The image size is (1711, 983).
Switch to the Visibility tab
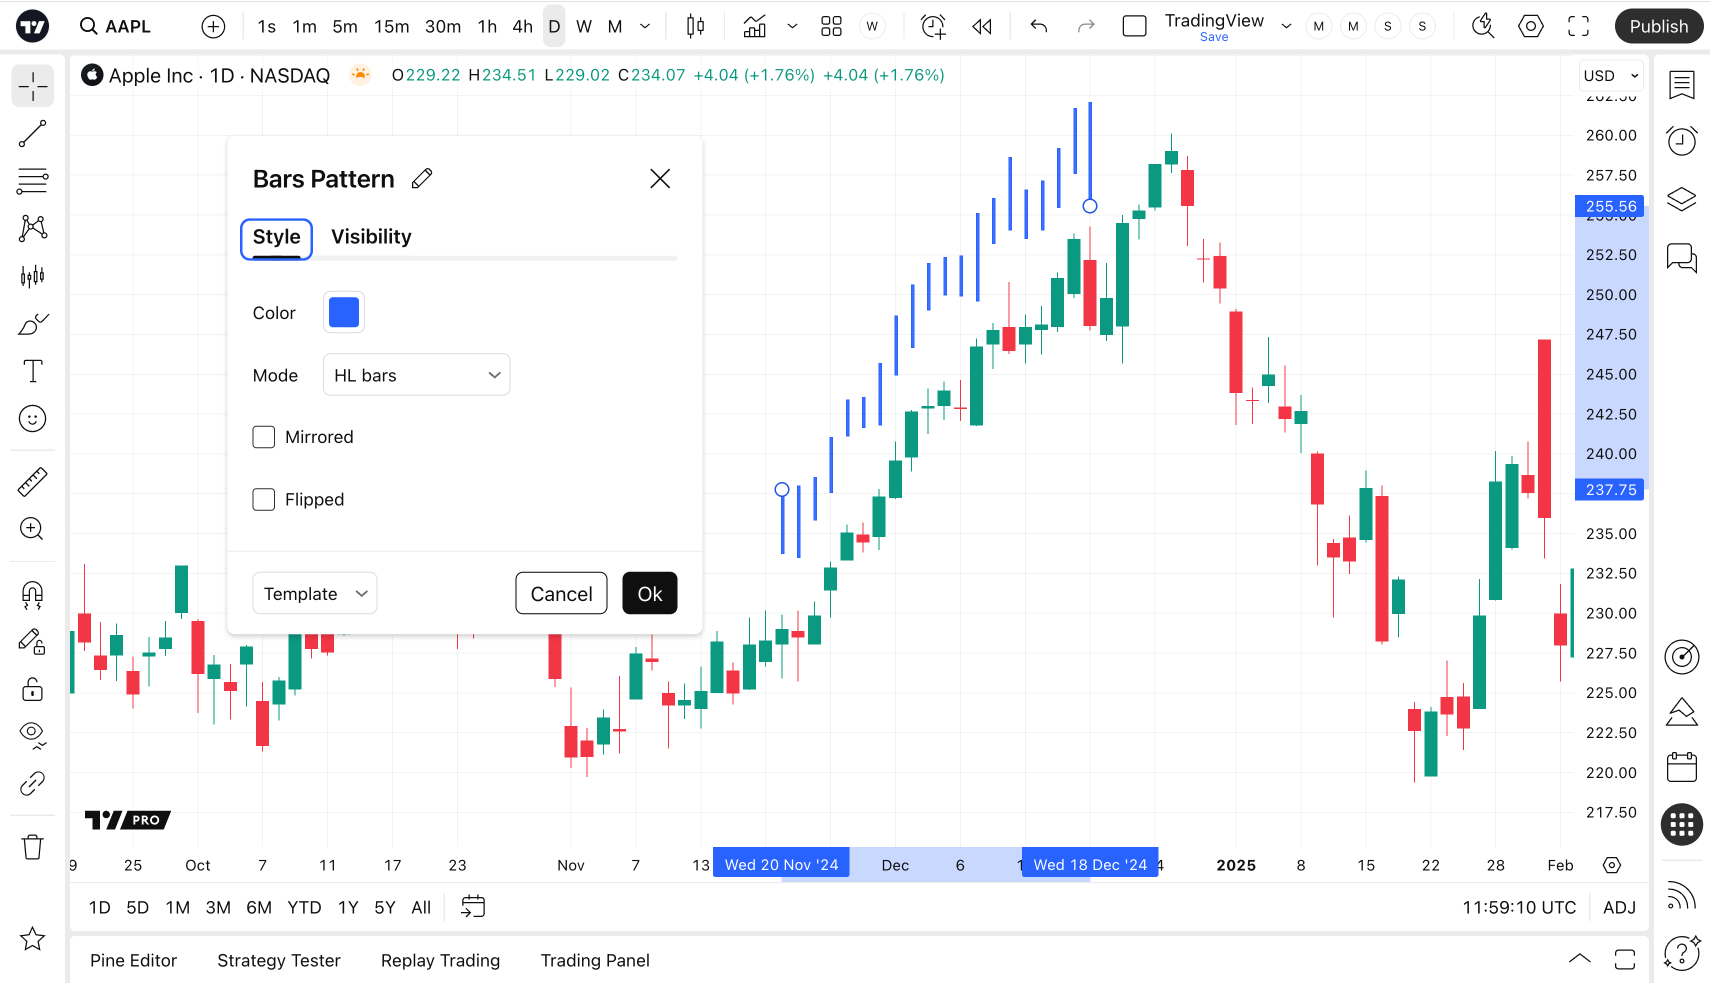(x=371, y=237)
